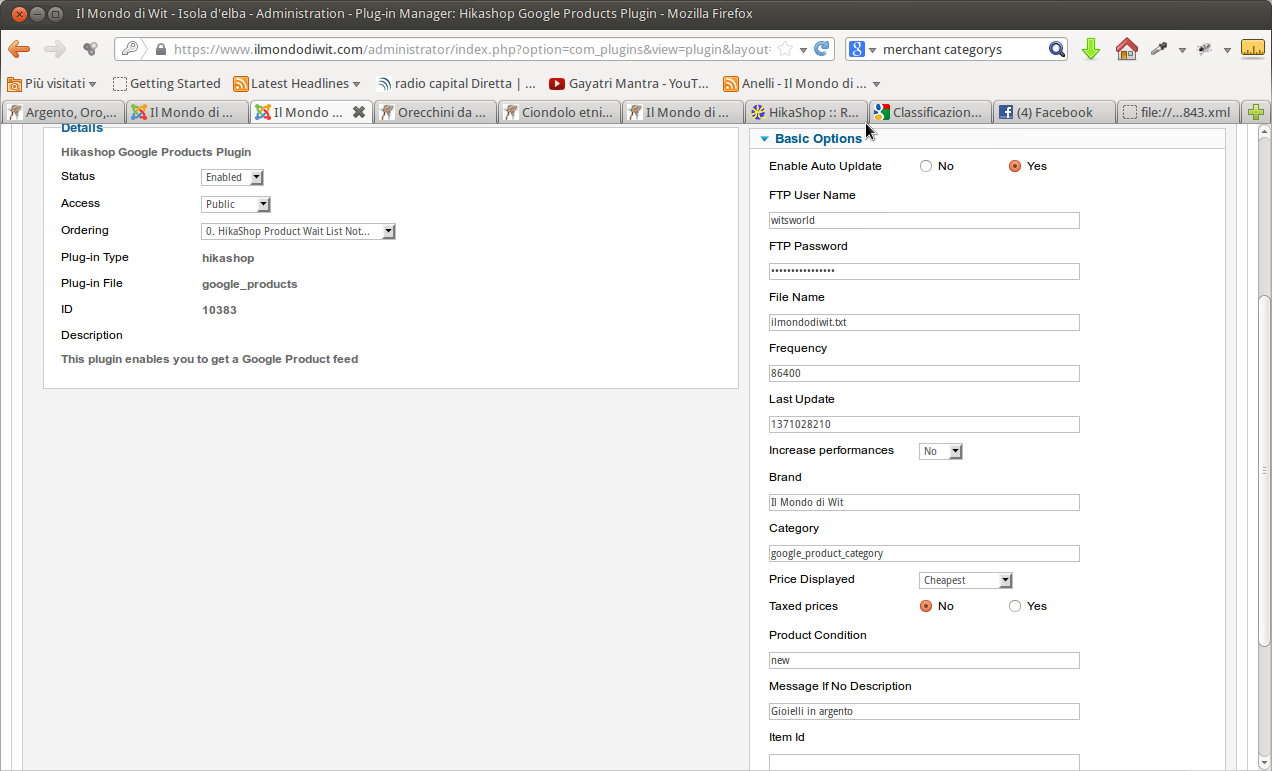This screenshot has height=771, width=1272.
Task: Click the Gayatri Mantra YouTube bookmark icon
Action: [557, 84]
